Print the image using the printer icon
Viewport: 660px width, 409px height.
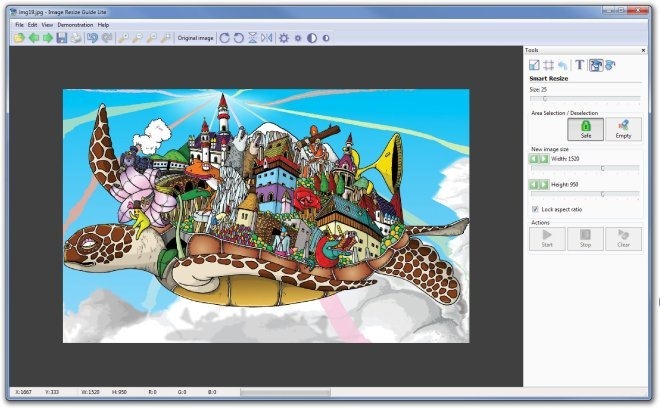tap(76, 38)
